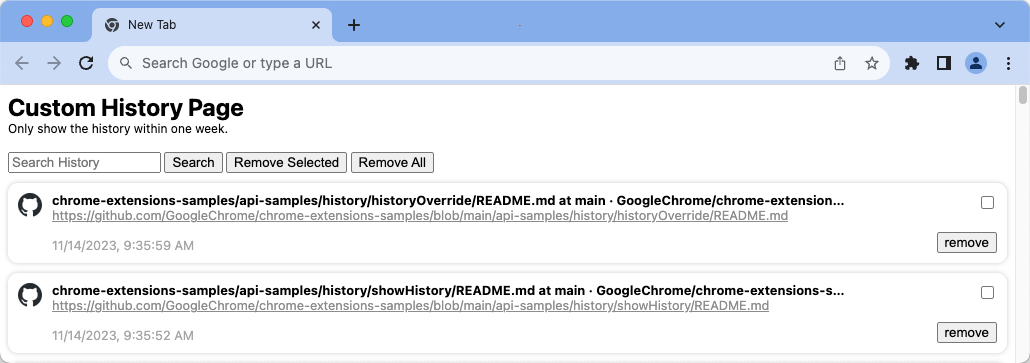Close the New Tab tab

click(315, 25)
